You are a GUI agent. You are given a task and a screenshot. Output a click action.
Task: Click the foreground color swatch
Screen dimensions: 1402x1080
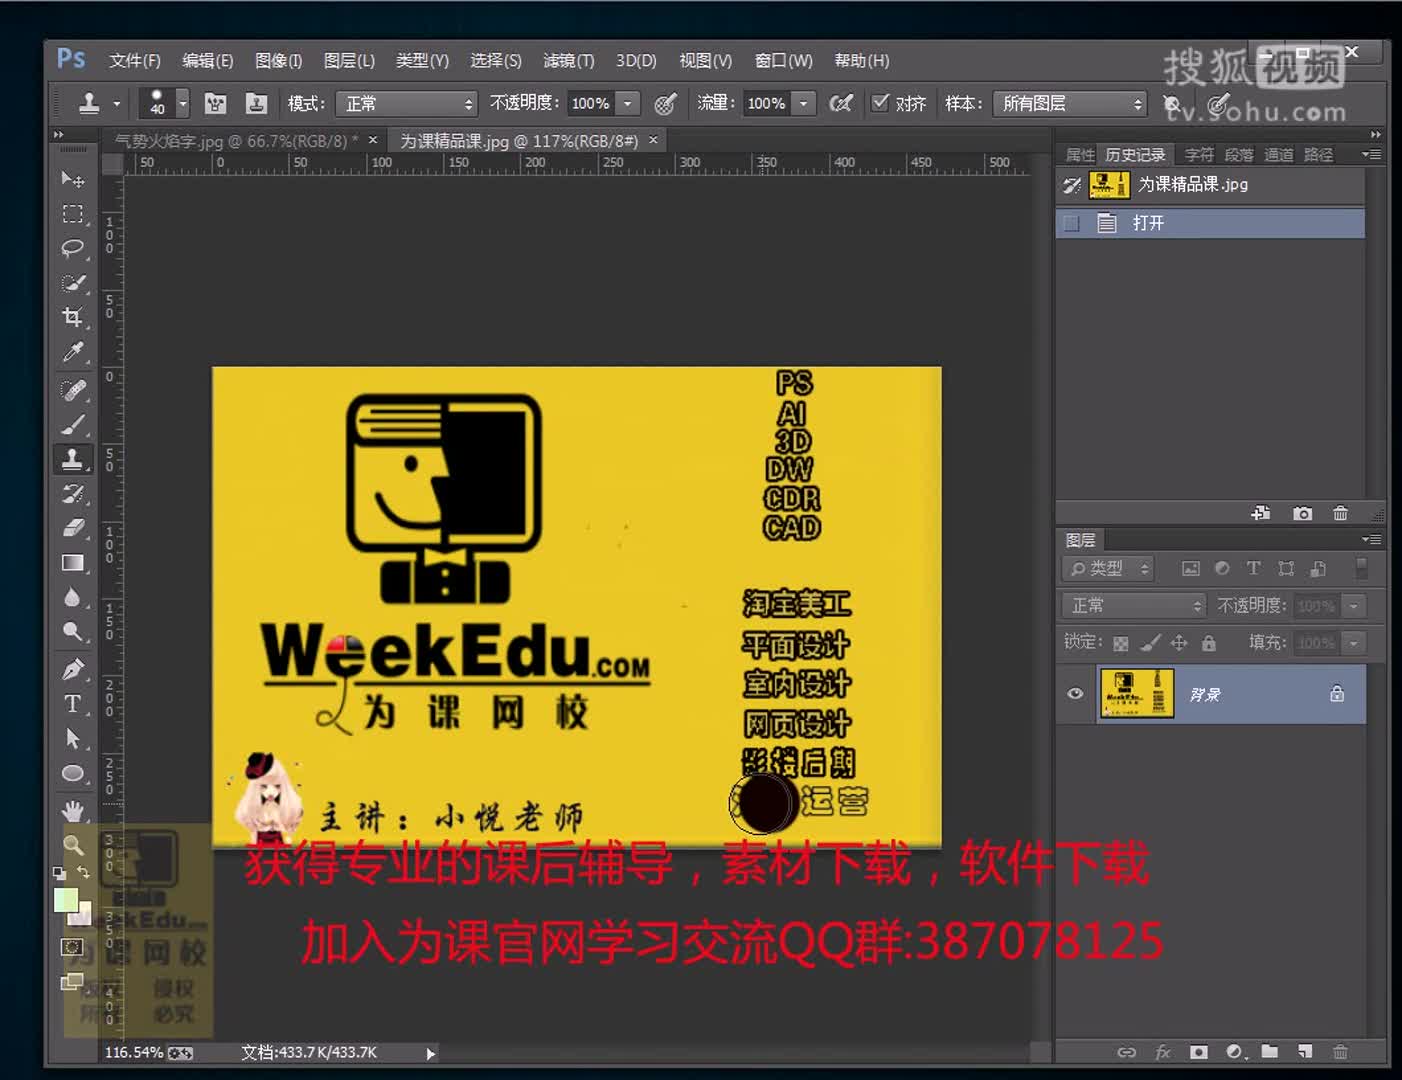coord(65,900)
